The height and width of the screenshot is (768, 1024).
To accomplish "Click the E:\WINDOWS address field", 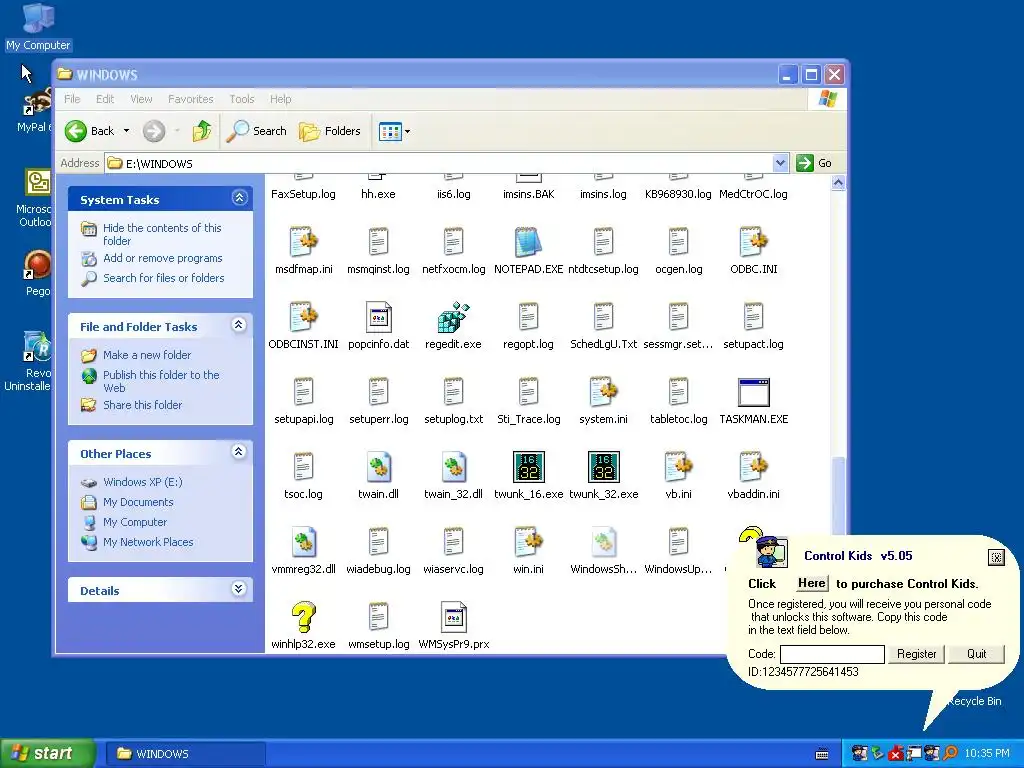I will click(439, 163).
